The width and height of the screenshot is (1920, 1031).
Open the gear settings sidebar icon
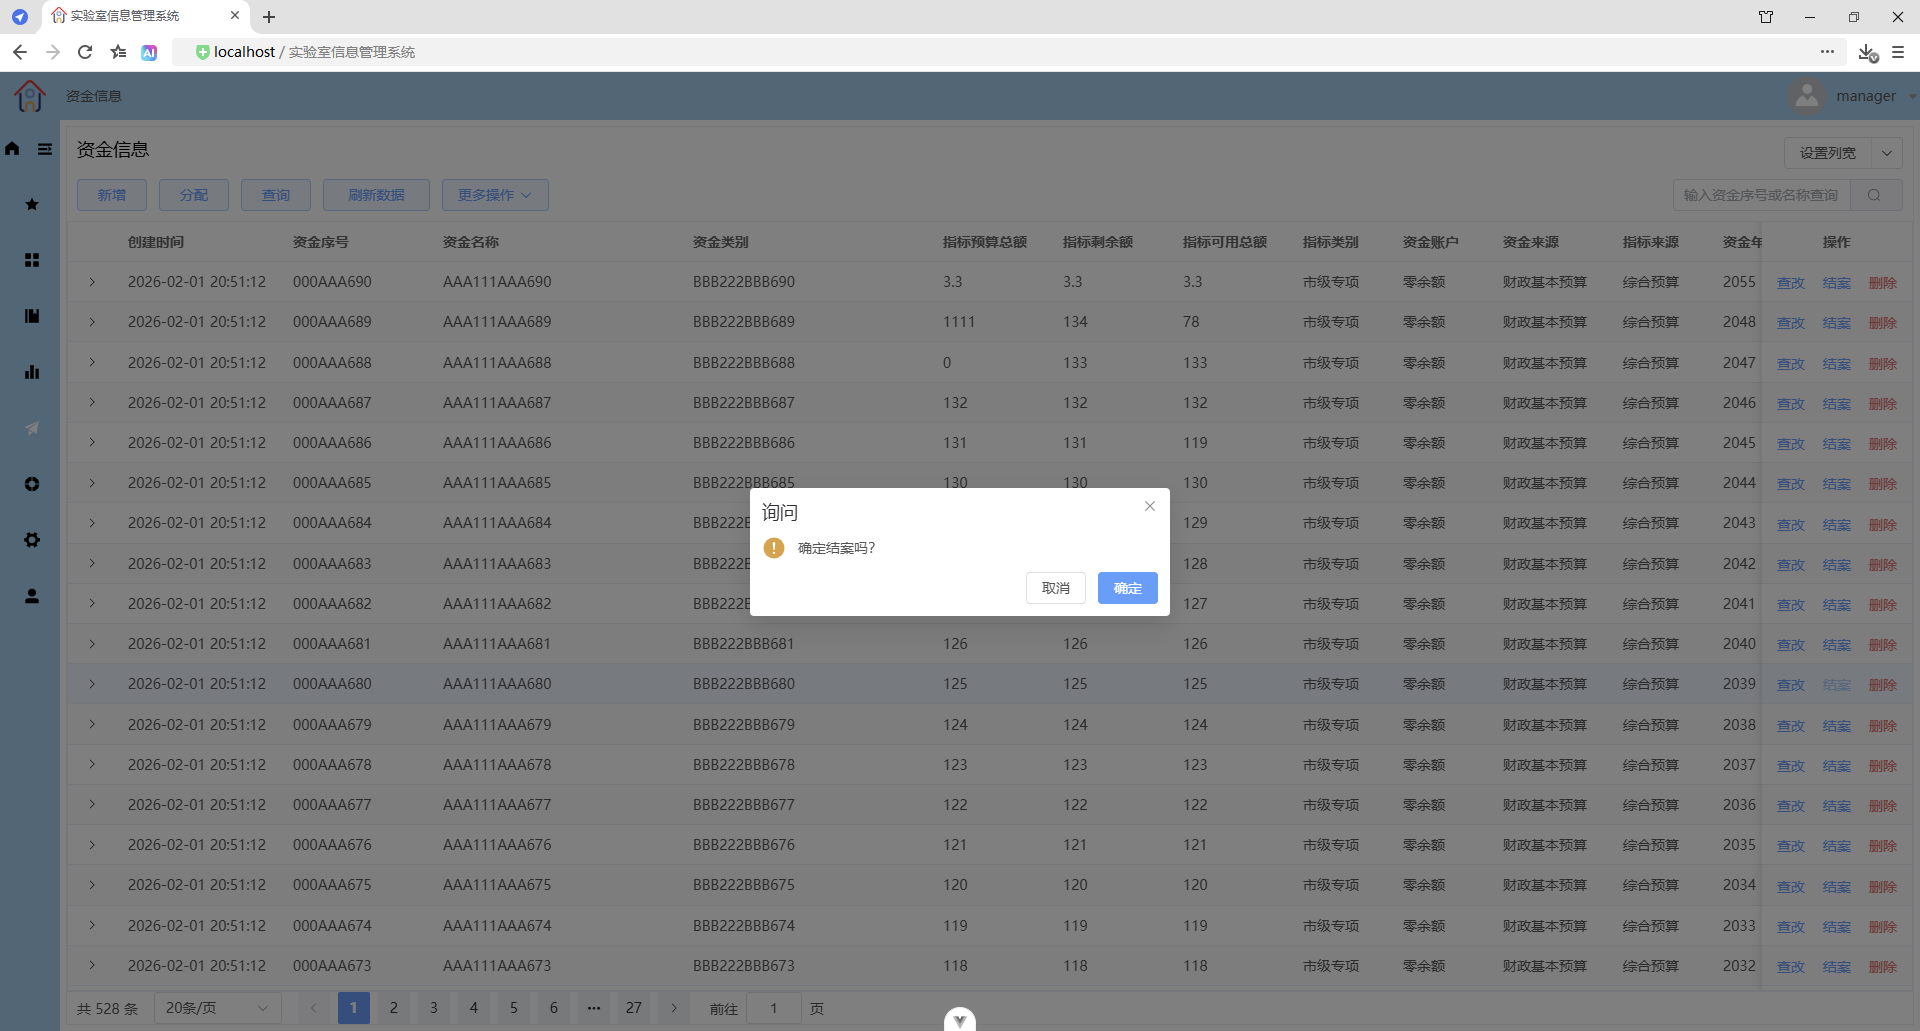[32, 540]
